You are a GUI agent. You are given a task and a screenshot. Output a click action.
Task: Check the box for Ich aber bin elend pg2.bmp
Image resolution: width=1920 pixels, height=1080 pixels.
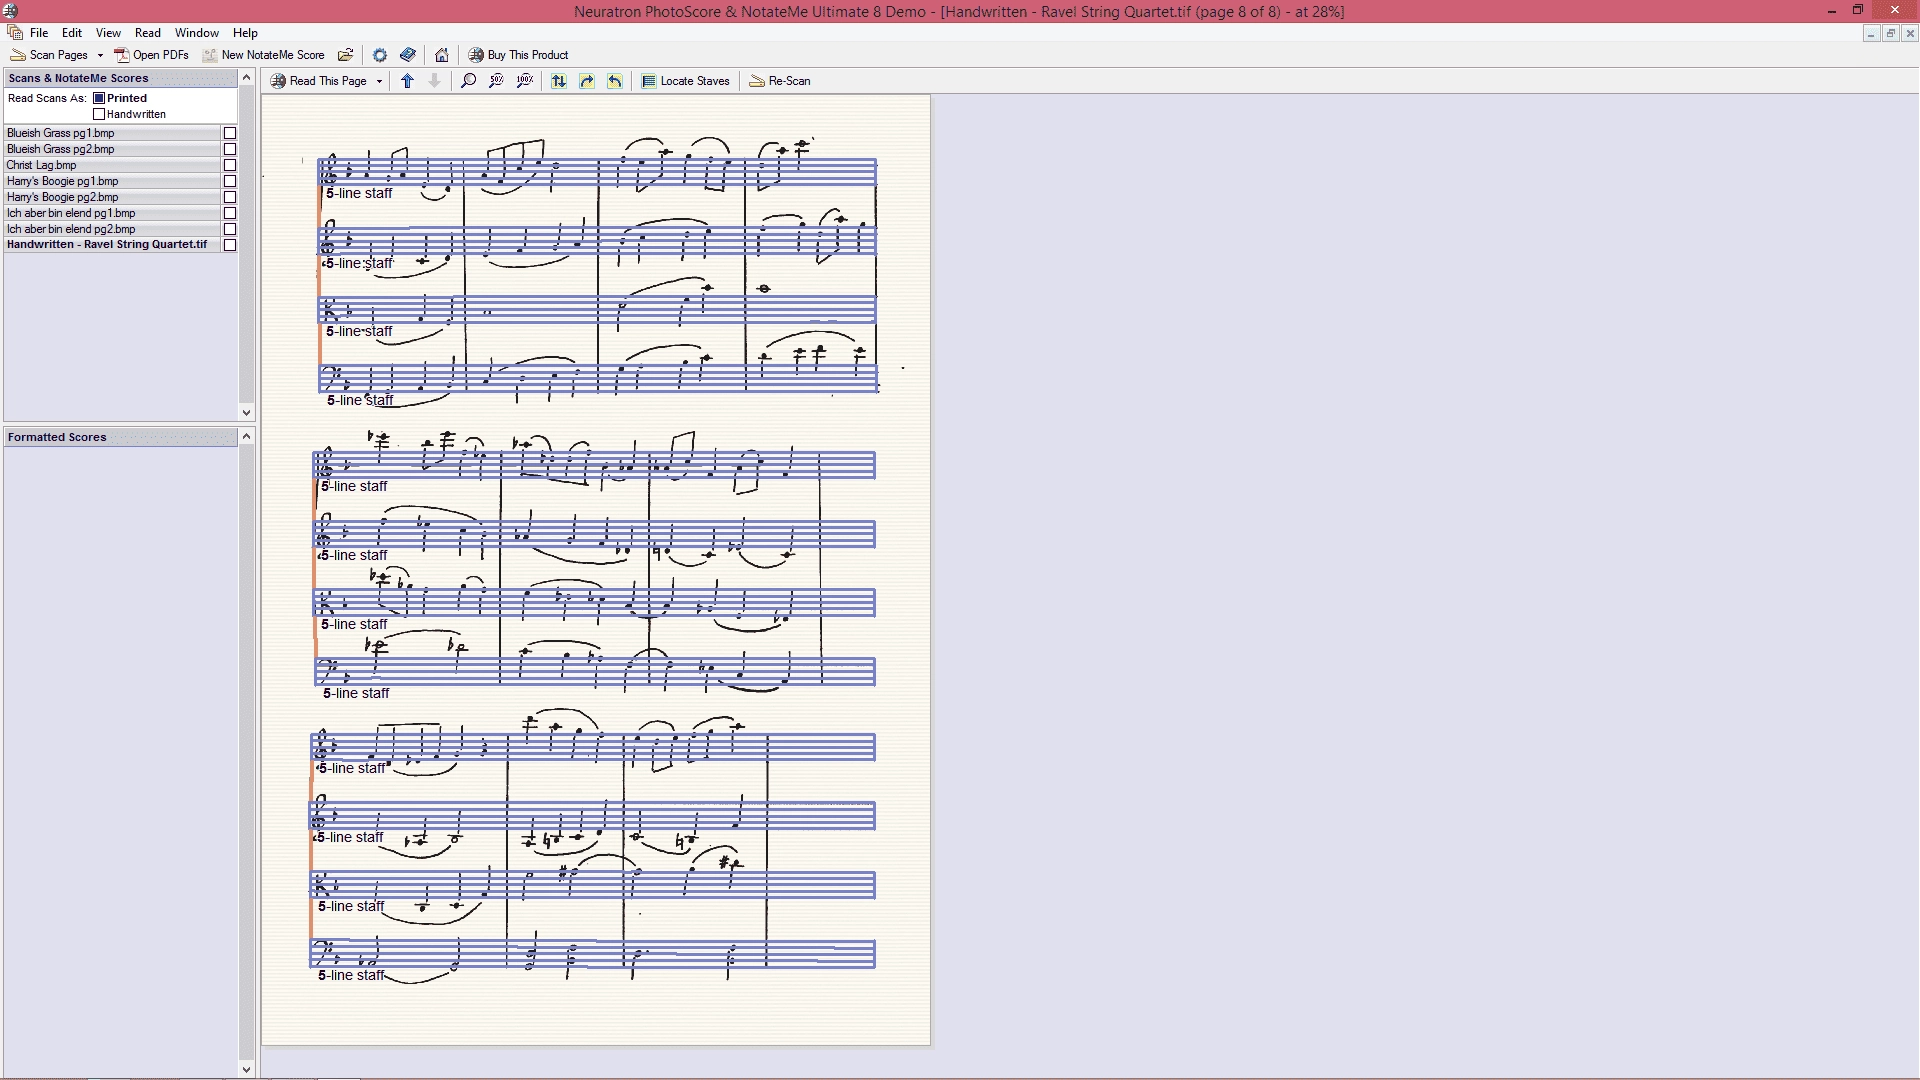pos(230,229)
